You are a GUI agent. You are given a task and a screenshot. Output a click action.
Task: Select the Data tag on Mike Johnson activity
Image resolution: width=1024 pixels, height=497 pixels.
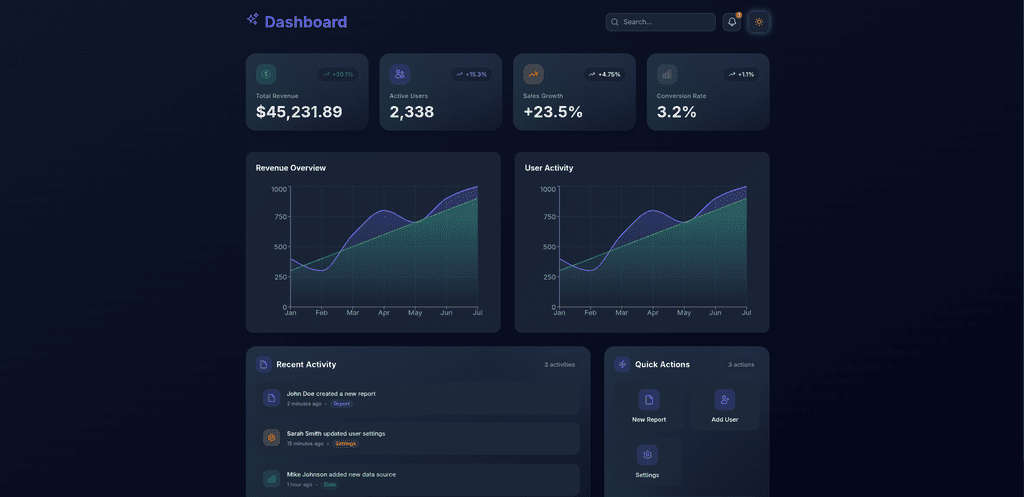(330, 485)
